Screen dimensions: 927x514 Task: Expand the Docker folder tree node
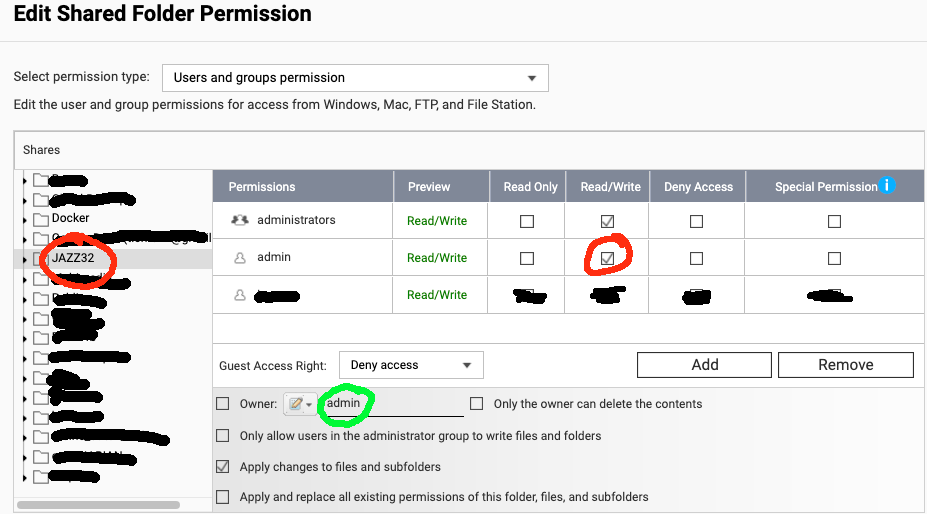click(25, 218)
